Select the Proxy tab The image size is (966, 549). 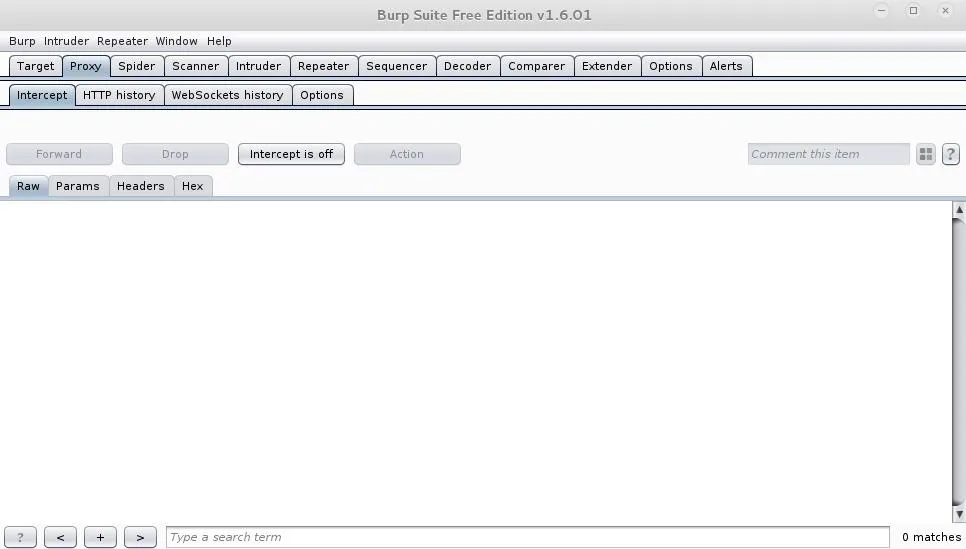tap(86, 66)
